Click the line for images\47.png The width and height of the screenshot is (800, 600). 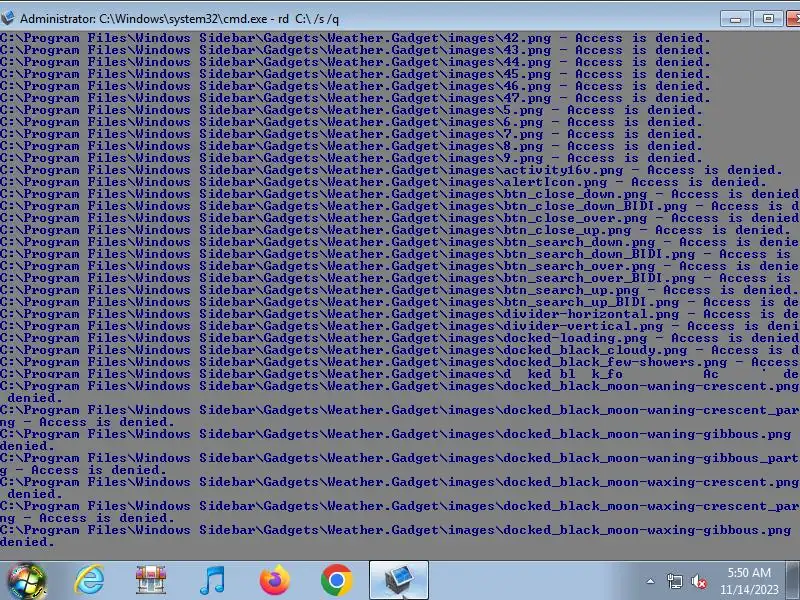355,98
